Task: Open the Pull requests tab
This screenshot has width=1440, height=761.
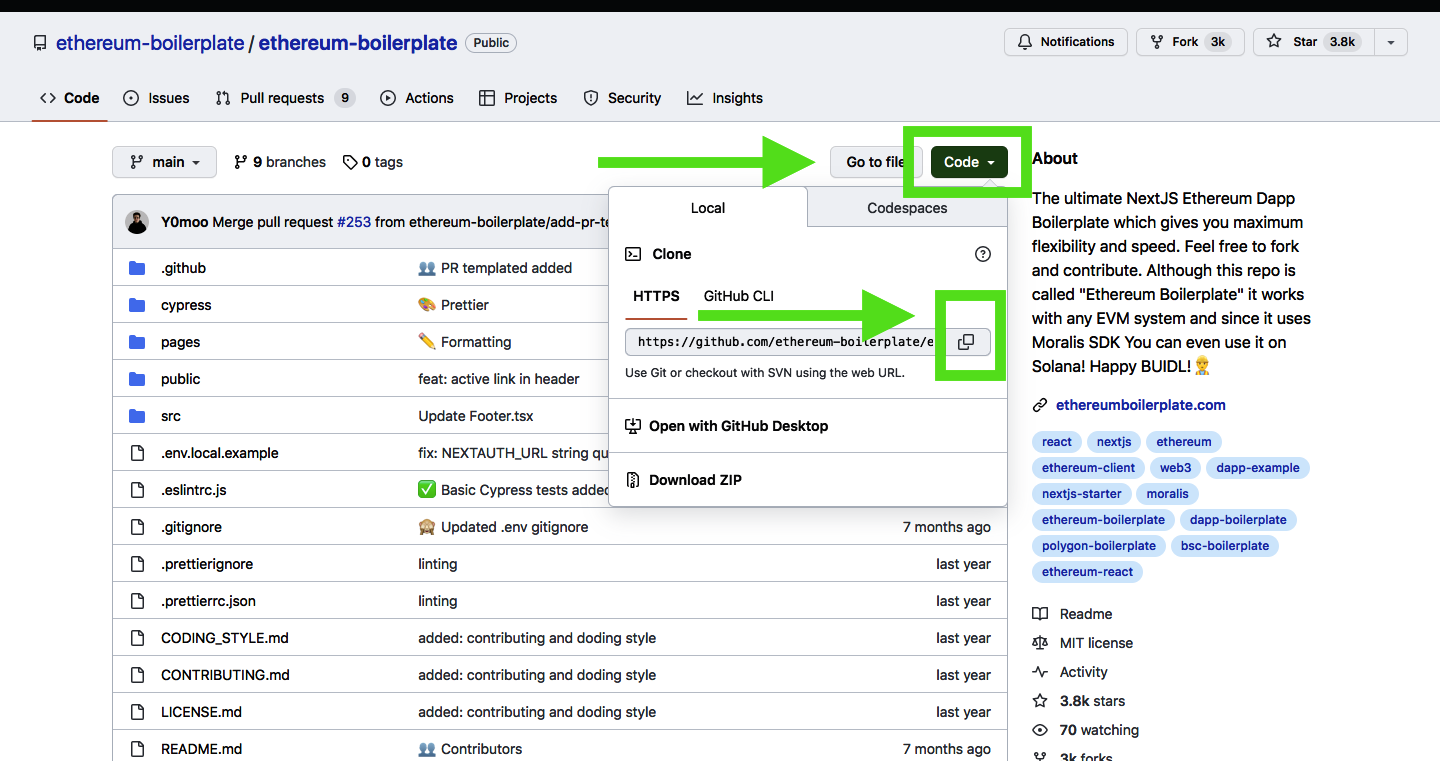Action: pyautogui.click(x=283, y=98)
